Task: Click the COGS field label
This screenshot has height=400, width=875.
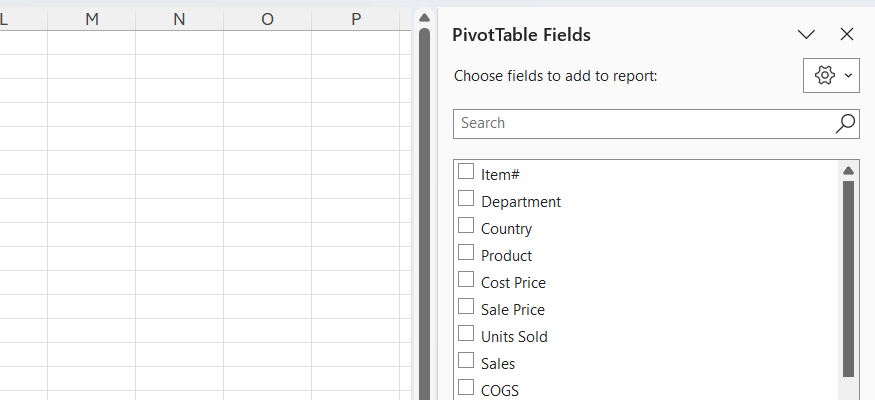Action: pyautogui.click(x=499, y=391)
